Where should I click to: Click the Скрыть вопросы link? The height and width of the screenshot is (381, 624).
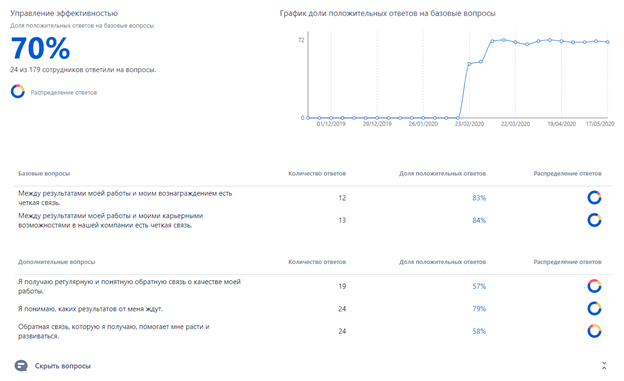pos(62,366)
